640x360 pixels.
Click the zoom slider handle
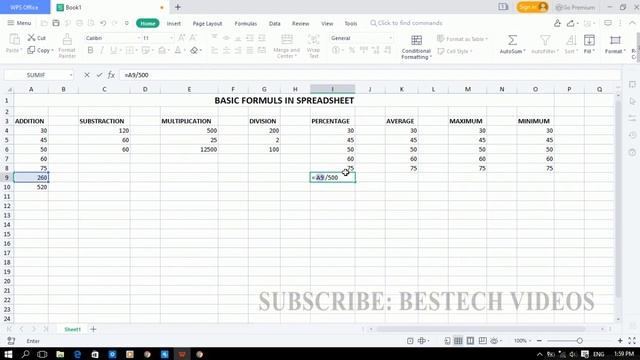580,341
